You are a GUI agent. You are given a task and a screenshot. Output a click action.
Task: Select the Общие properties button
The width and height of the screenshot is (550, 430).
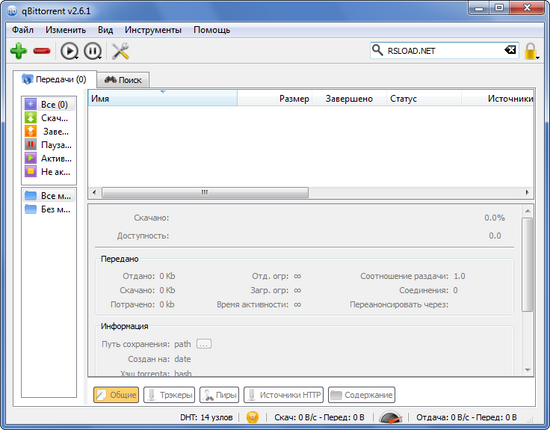116,395
